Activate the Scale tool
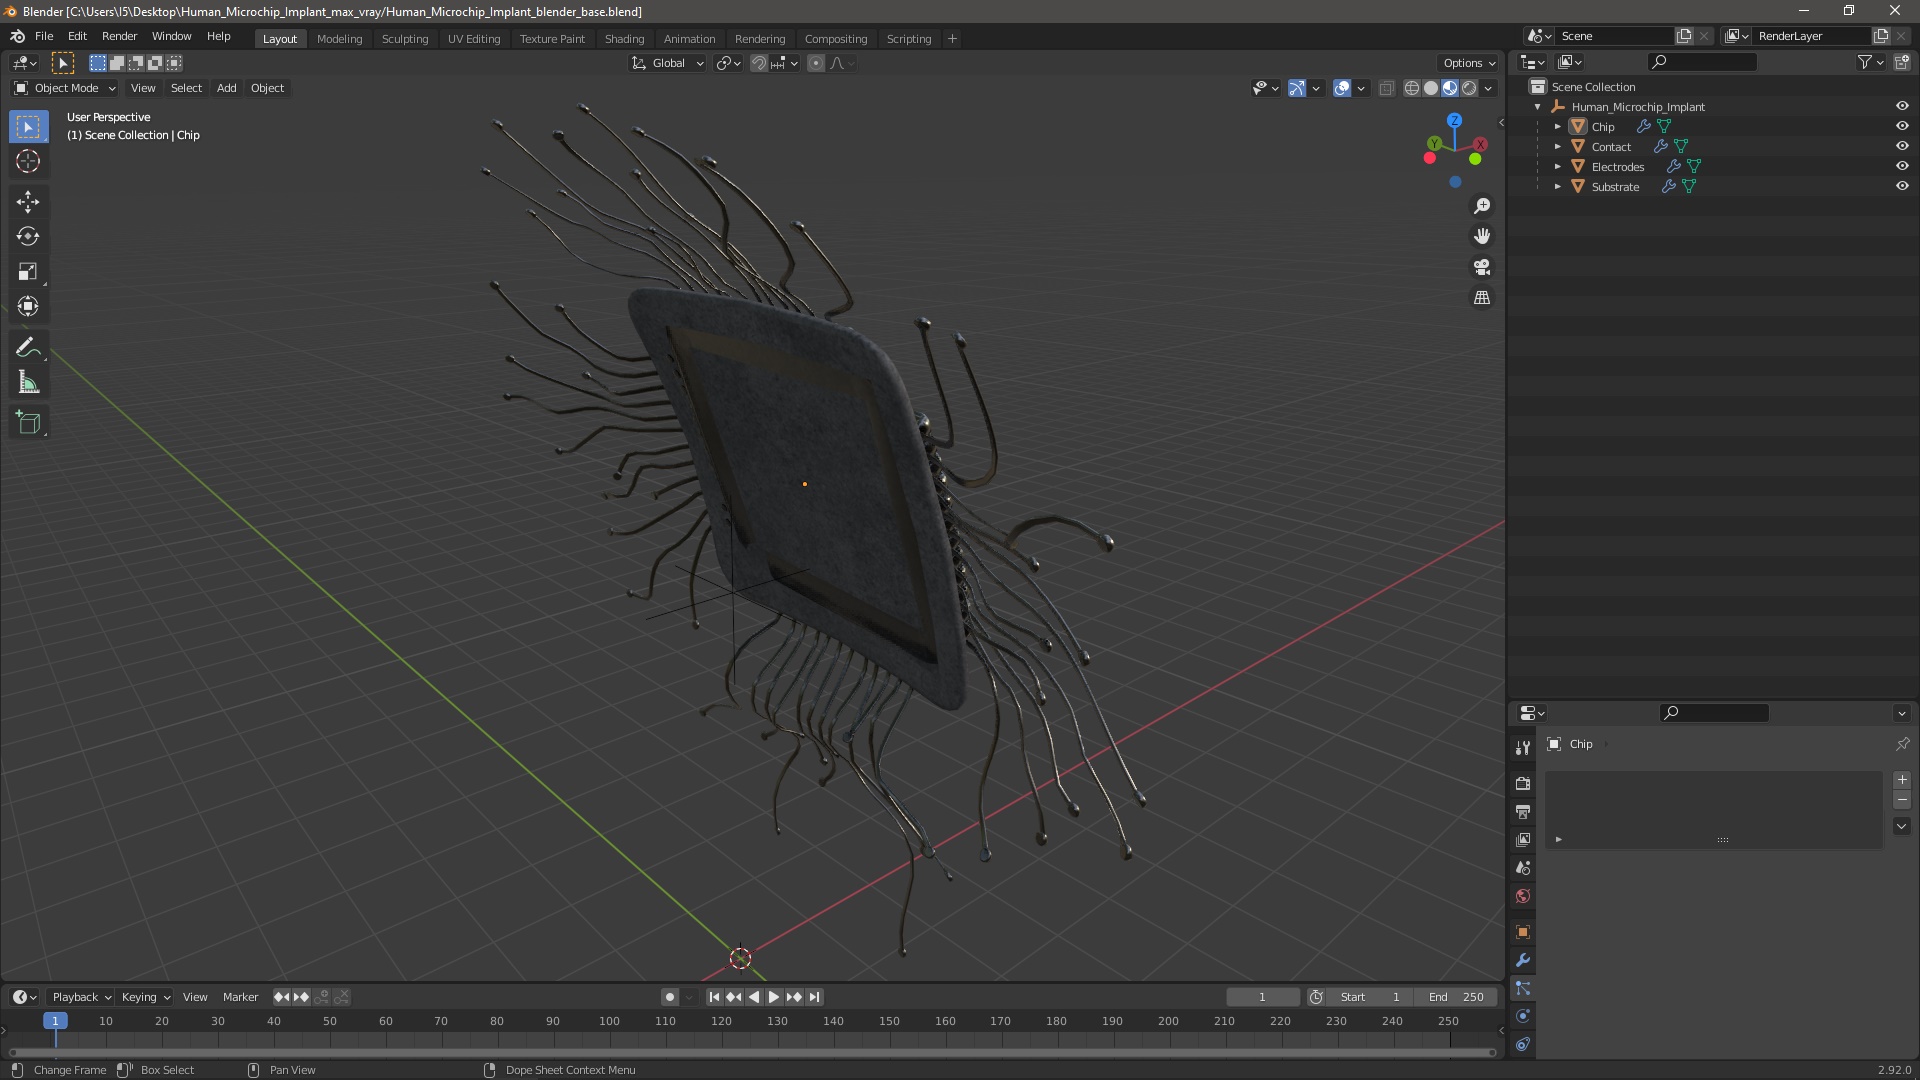Image resolution: width=1920 pixels, height=1080 pixels. point(28,272)
